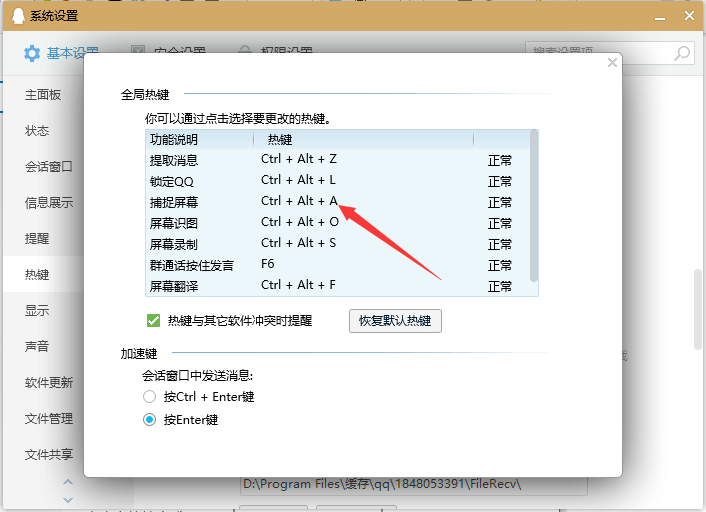706x512 pixels.
Task: Click hotkey value Ctrl + Alt + Z
Action: point(299,159)
